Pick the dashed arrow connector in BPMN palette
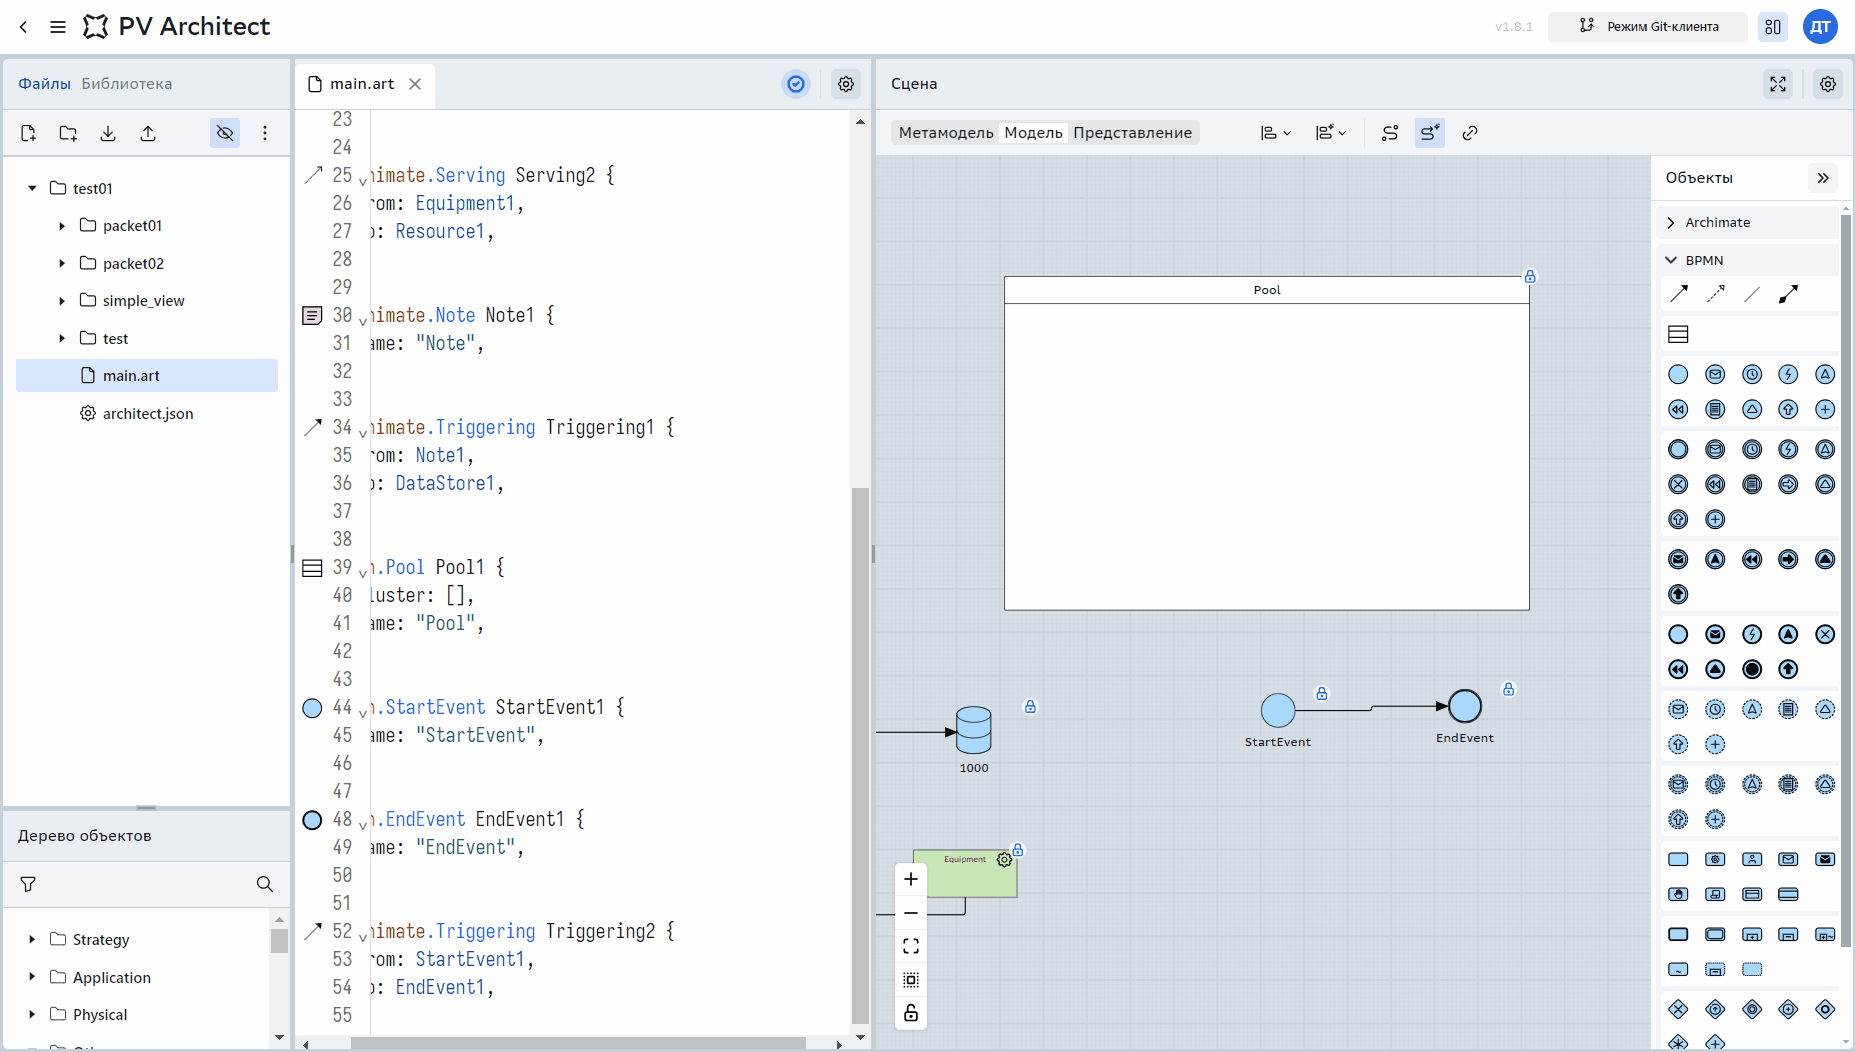 [x=1716, y=294]
